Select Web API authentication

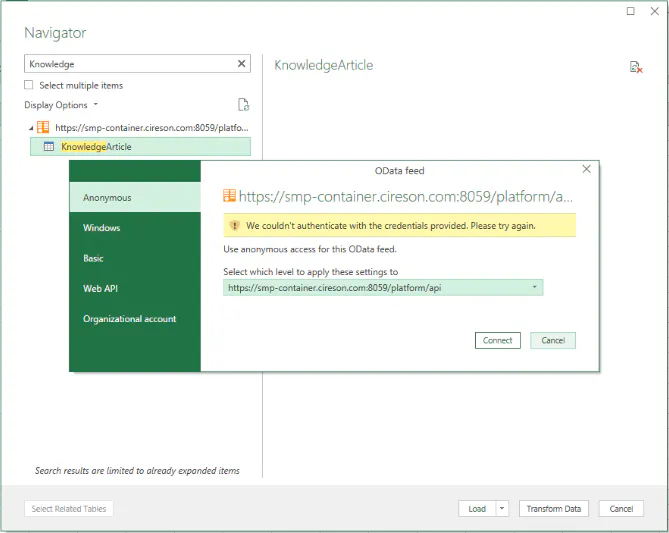click(135, 288)
